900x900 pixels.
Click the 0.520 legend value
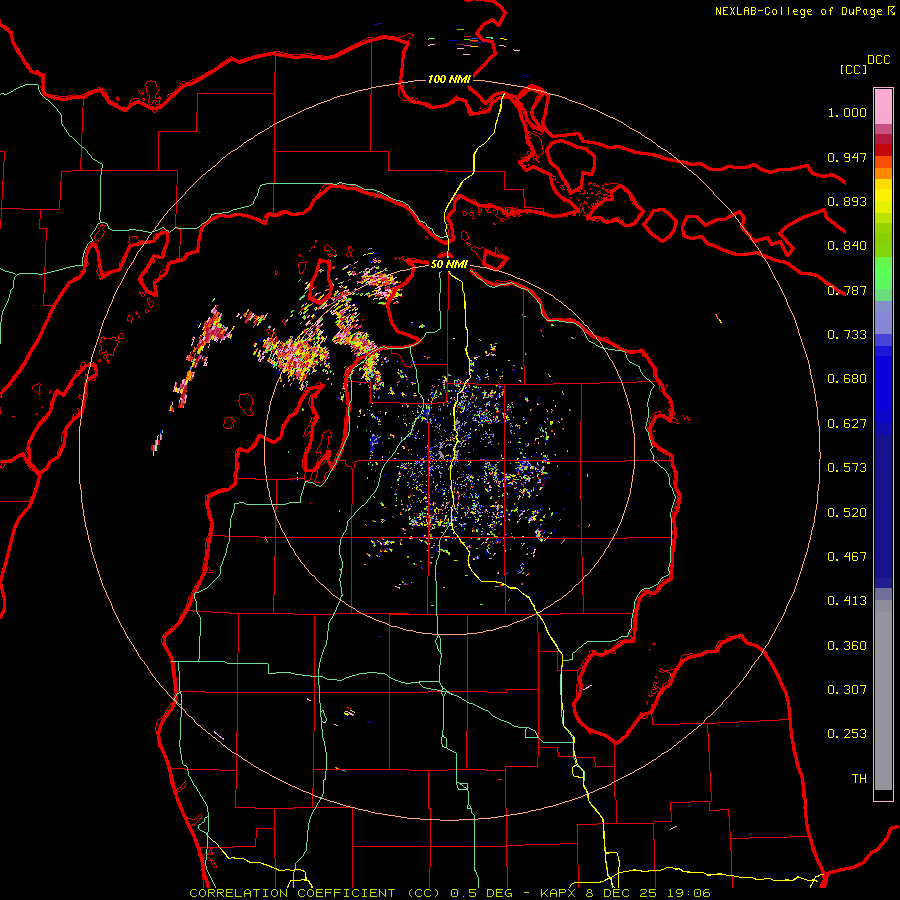[847, 513]
